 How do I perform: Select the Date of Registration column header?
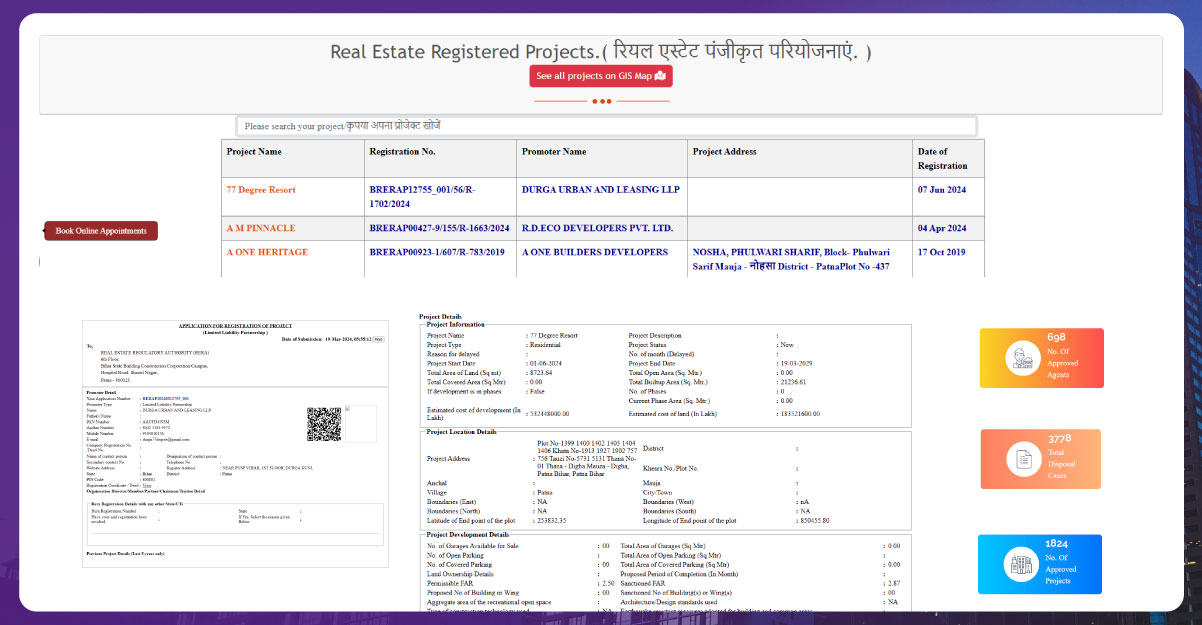pyautogui.click(x=942, y=159)
